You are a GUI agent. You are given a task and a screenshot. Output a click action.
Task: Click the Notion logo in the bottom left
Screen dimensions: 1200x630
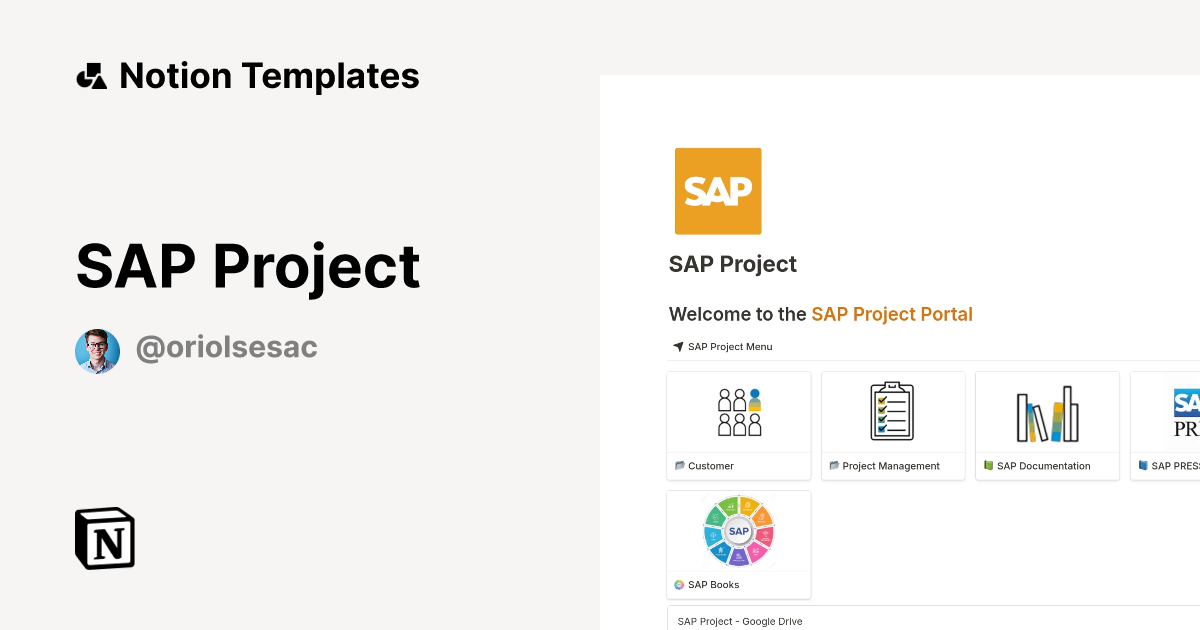coord(105,538)
